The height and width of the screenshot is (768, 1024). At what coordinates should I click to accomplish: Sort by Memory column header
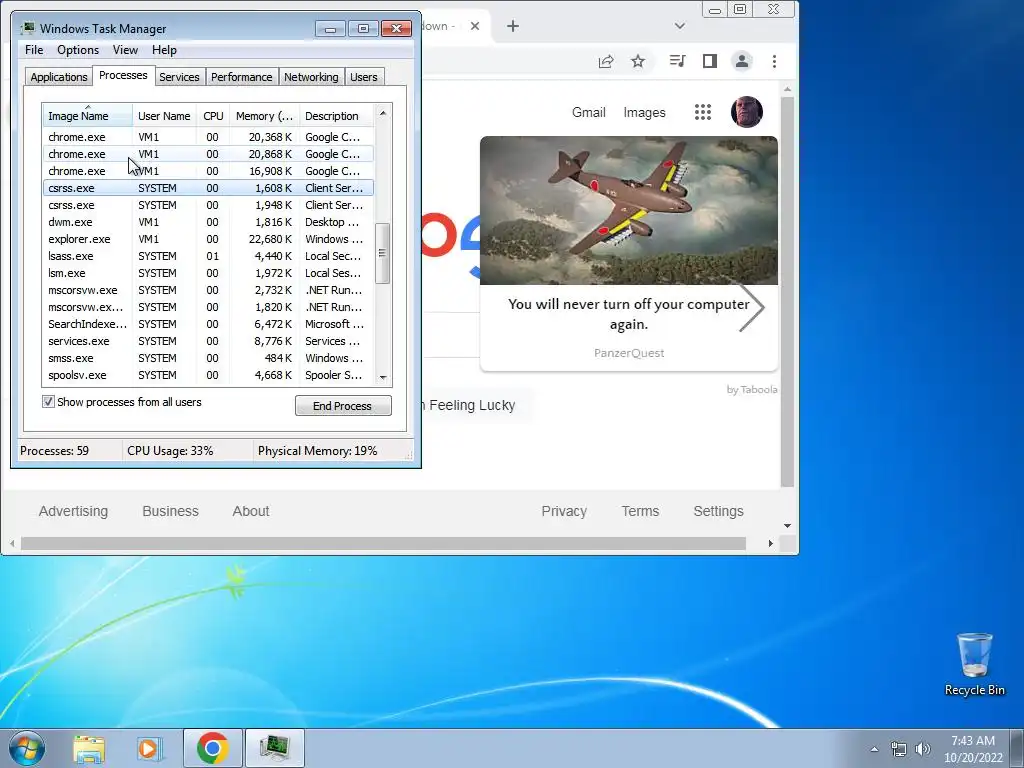click(x=264, y=116)
